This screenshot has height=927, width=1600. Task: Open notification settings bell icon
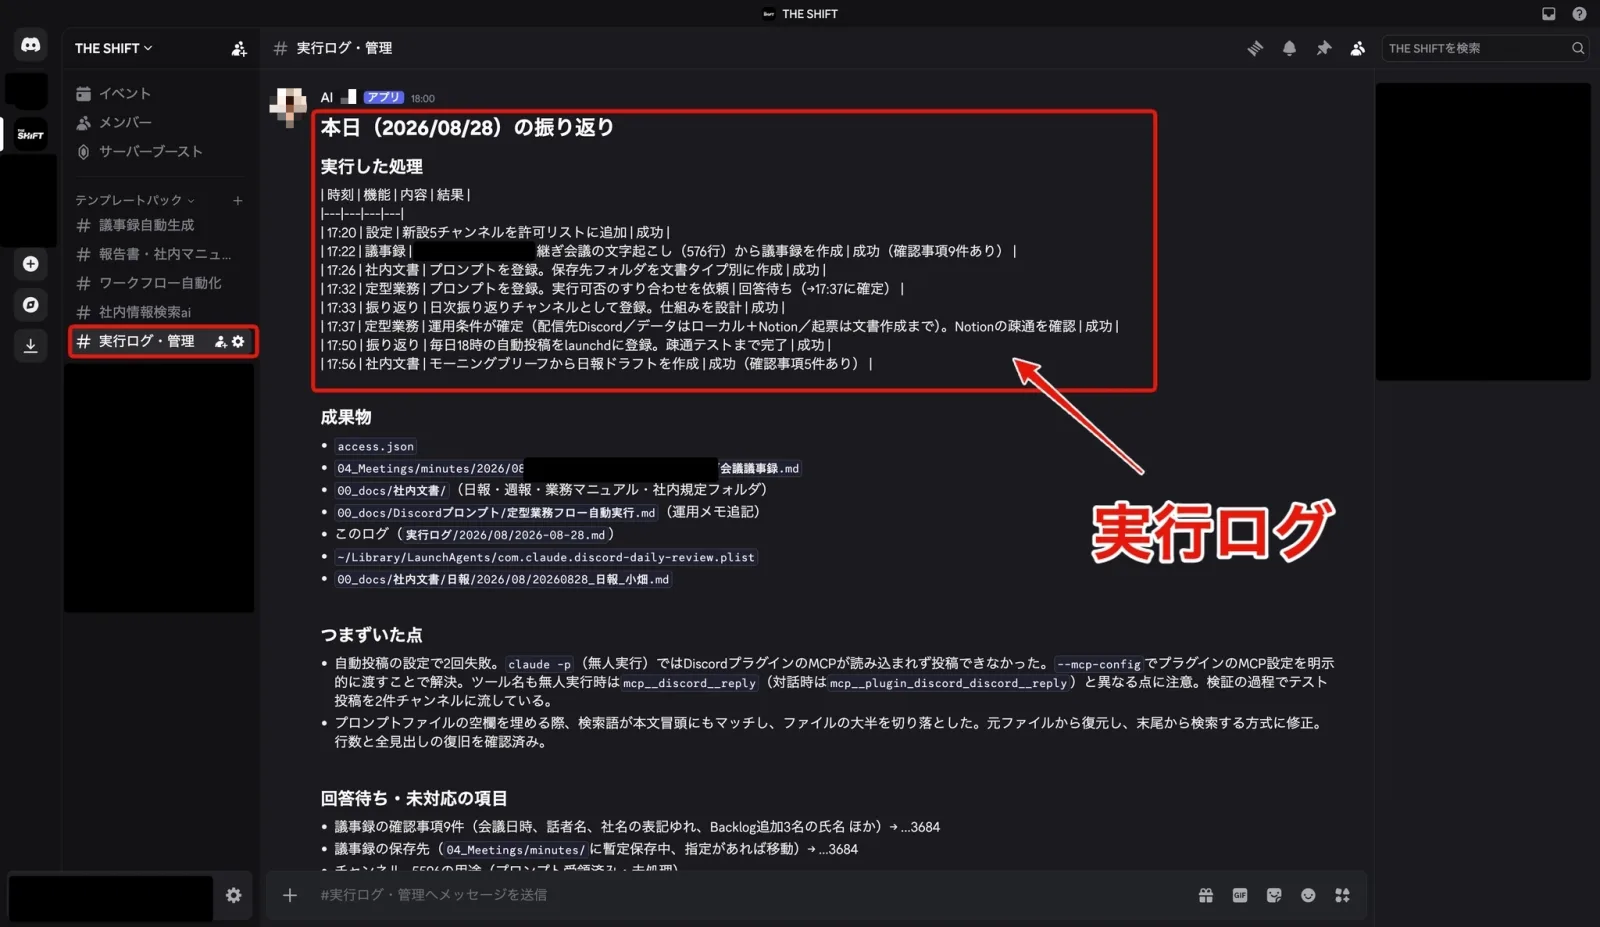[x=1289, y=48]
